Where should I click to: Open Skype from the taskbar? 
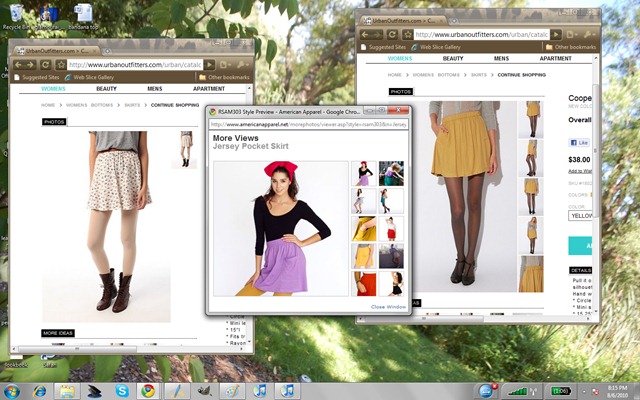[x=122, y=391]
